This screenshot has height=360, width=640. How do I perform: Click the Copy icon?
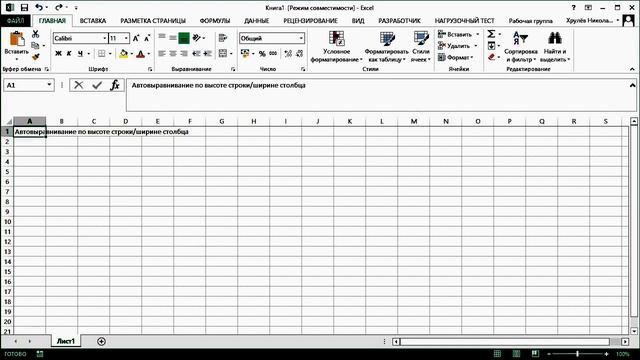click(x=36, y=46)
